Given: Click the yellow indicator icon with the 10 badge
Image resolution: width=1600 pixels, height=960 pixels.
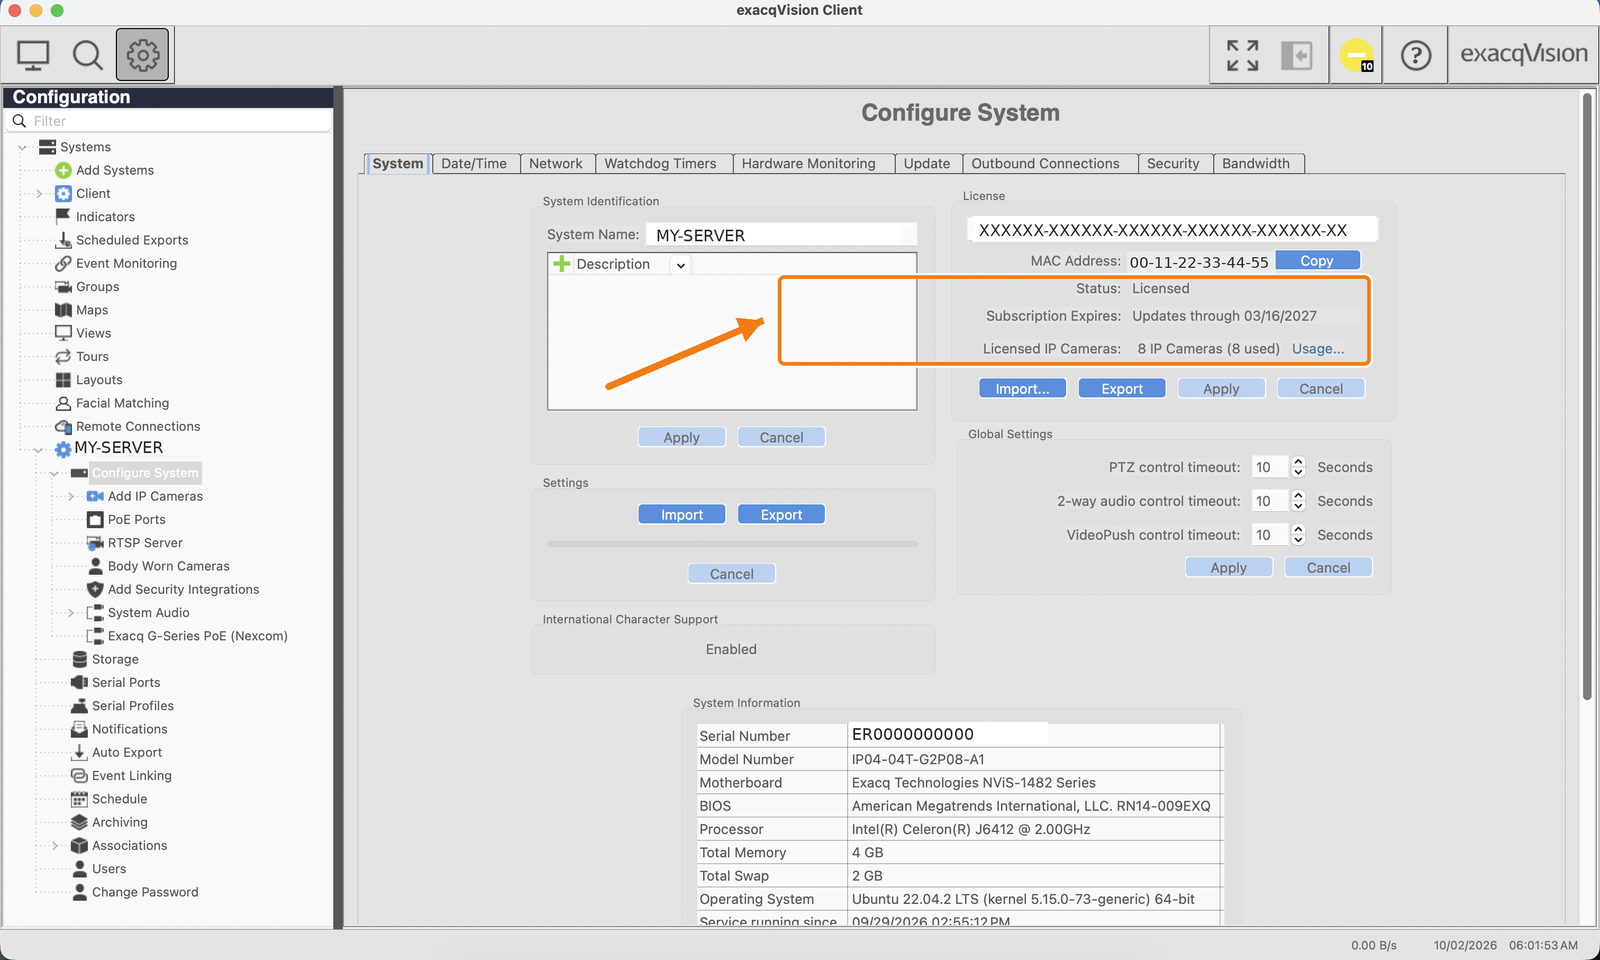Looking at the screenshot, I should click(1357, 55).
